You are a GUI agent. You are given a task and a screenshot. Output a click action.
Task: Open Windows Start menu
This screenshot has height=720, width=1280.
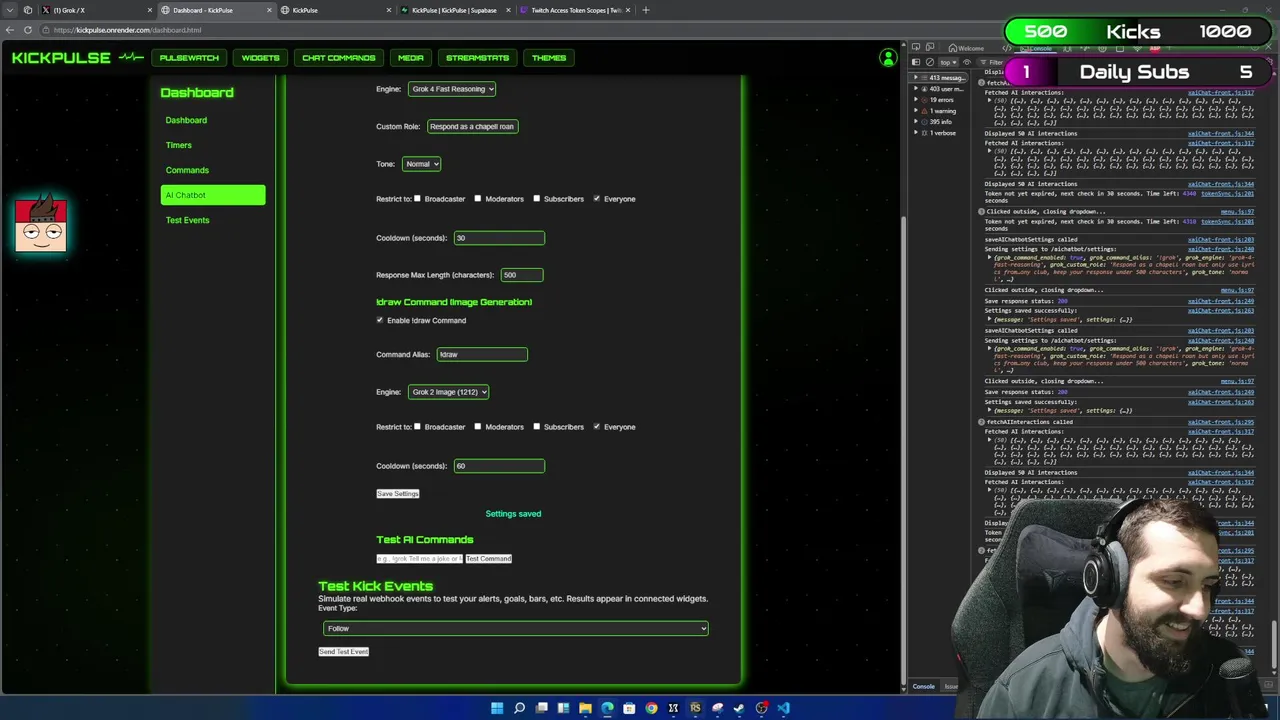coord(497,708)
